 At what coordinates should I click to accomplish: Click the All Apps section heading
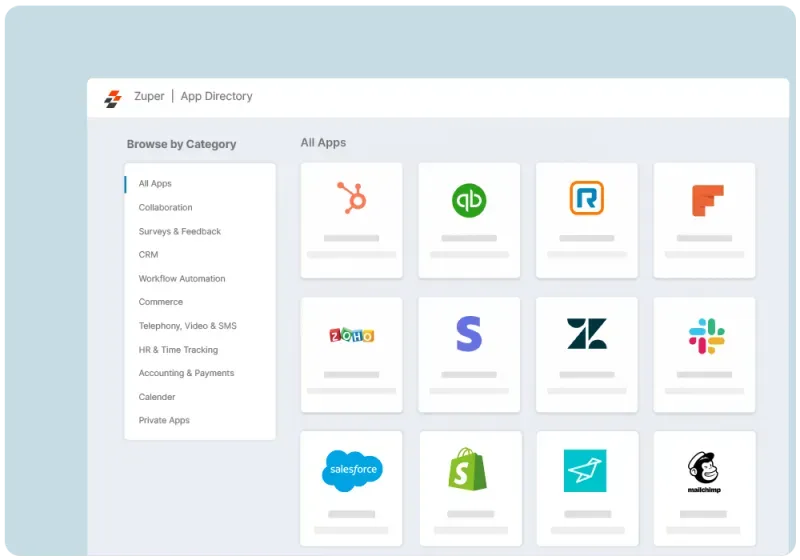point(323,143)
